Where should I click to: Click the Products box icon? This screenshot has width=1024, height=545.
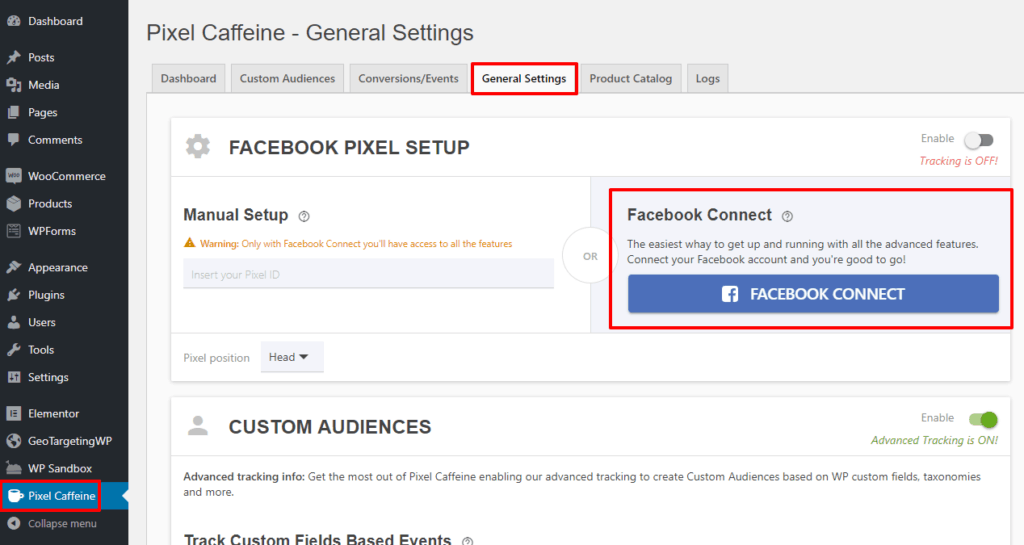[x=14, y=204]
